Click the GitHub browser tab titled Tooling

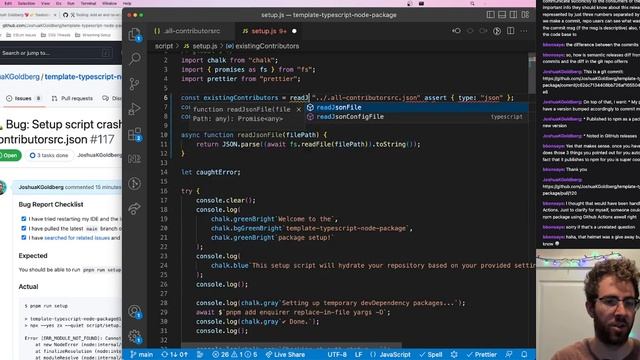click(91, 15)
